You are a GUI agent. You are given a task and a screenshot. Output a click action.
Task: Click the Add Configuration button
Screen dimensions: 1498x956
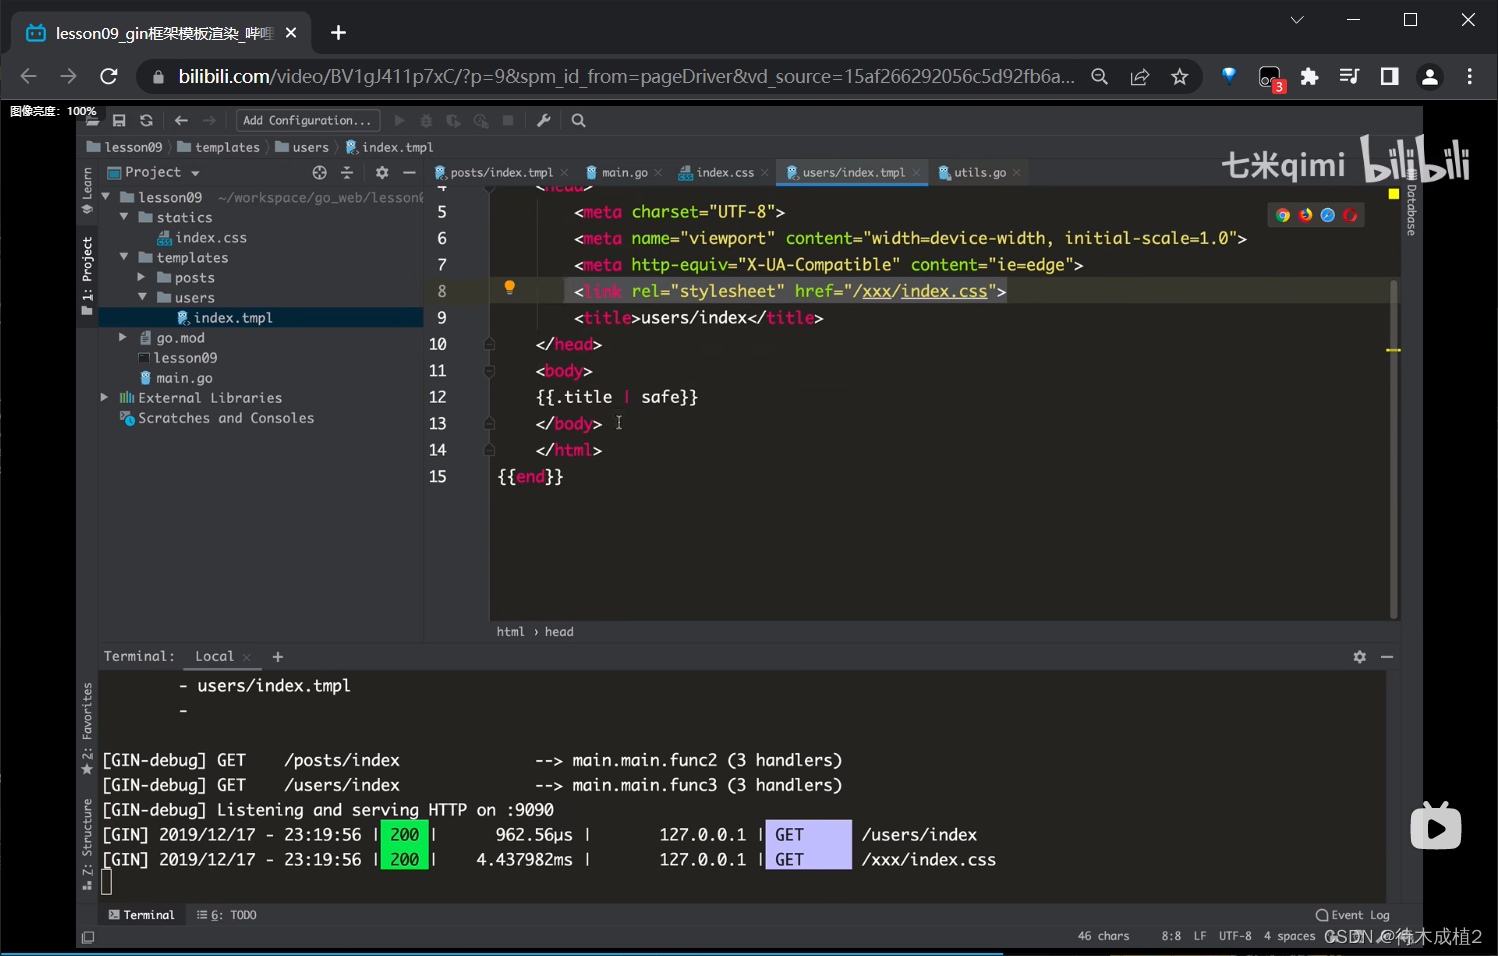coord(307,121)
